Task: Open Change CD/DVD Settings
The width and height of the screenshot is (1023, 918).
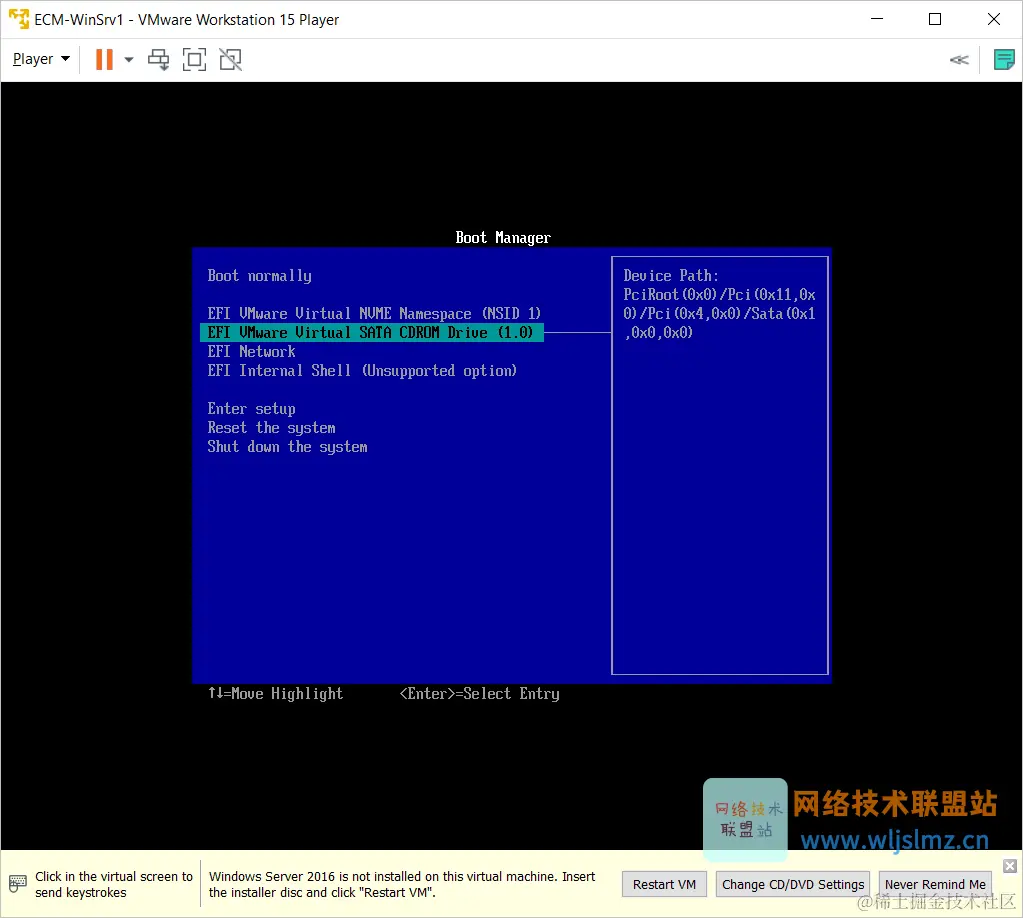Action: [x=793, y=884]
